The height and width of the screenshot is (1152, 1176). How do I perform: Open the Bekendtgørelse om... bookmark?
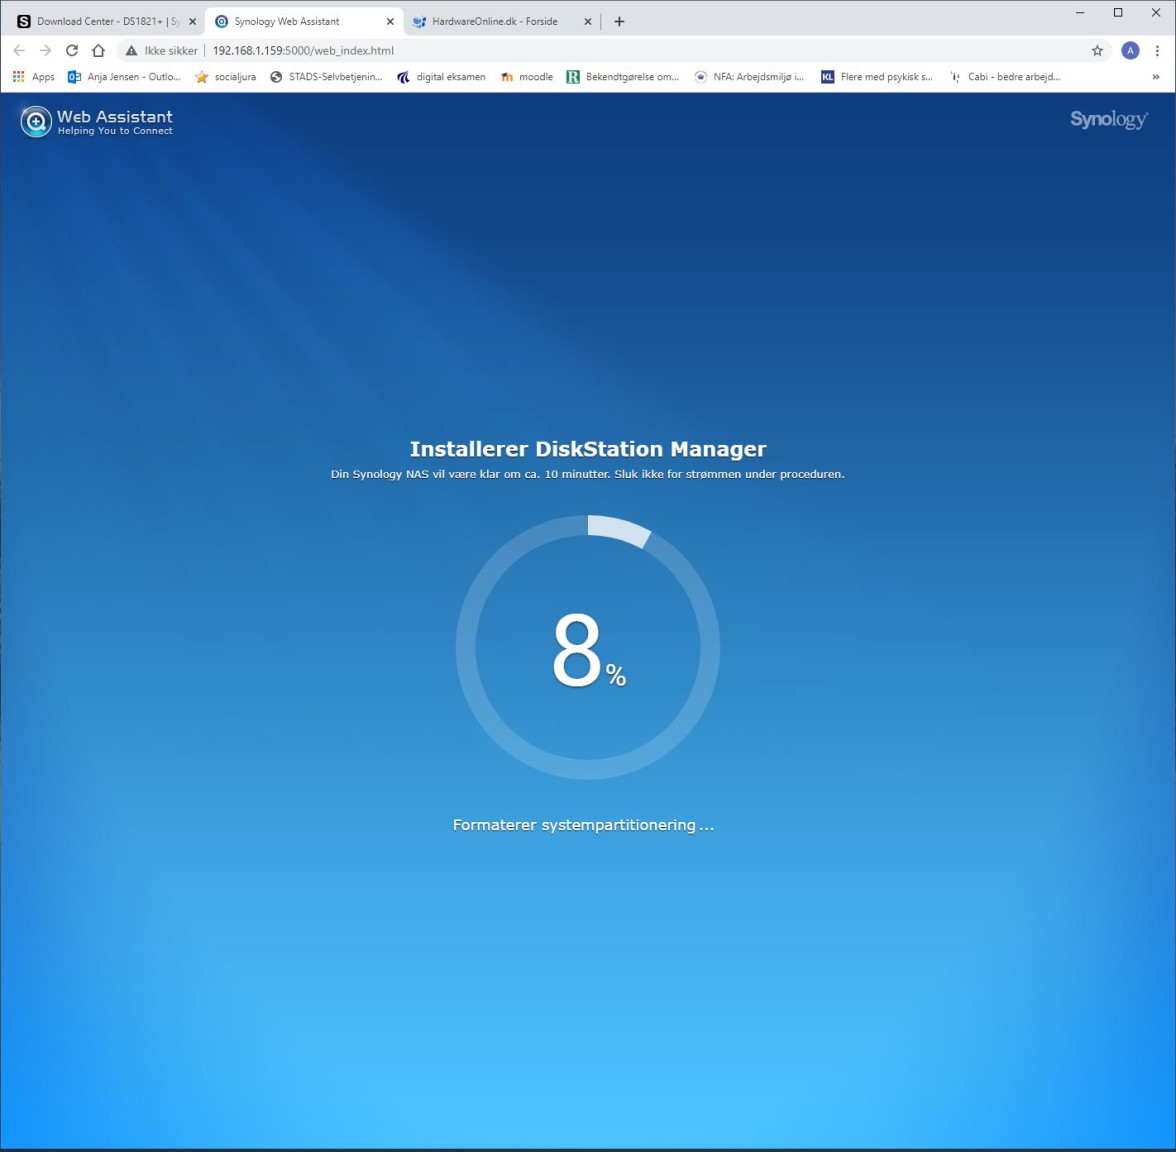622,76
